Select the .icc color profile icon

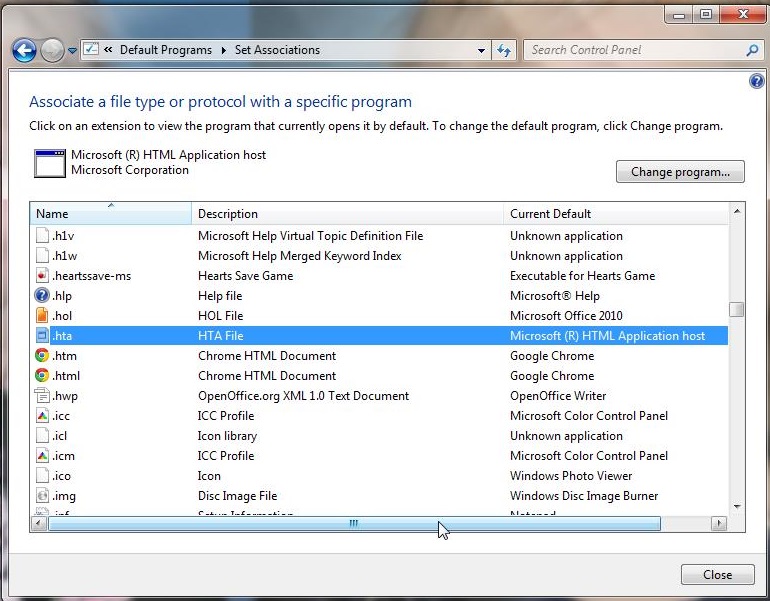[x=42, y=415]
